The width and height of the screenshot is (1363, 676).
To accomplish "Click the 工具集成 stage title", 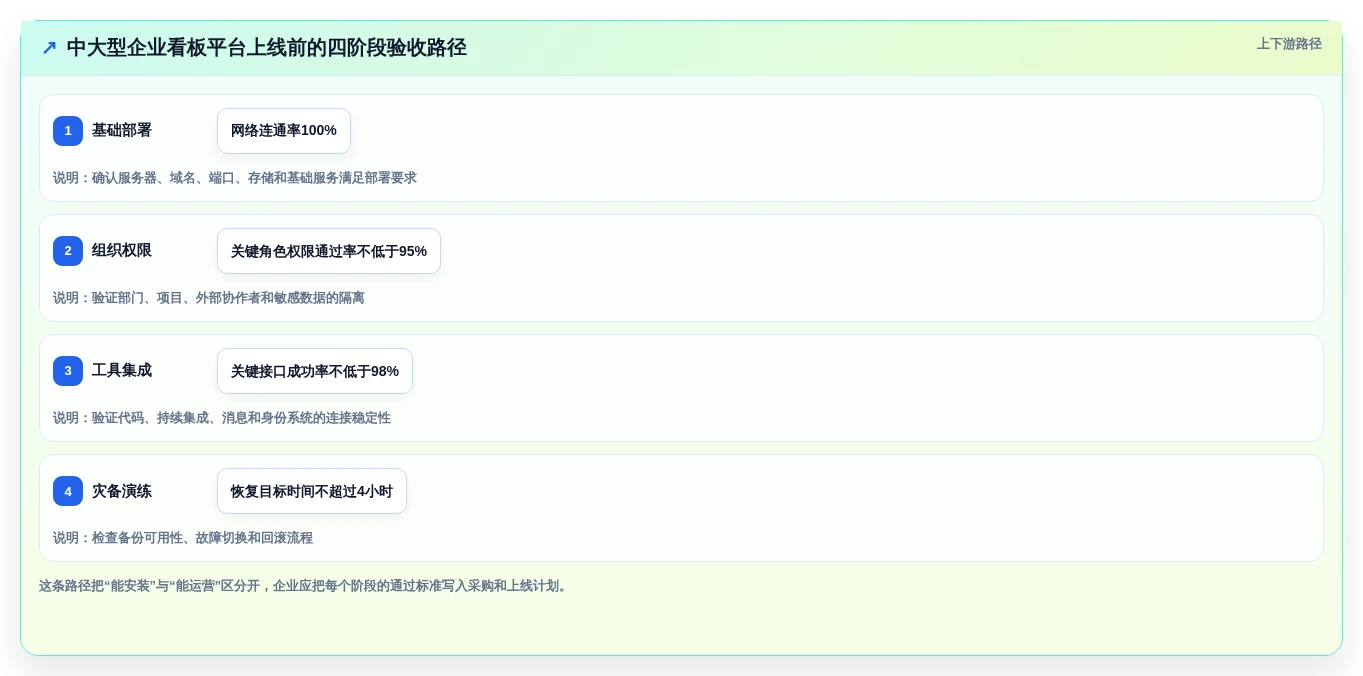I will (x=122, y=371).
